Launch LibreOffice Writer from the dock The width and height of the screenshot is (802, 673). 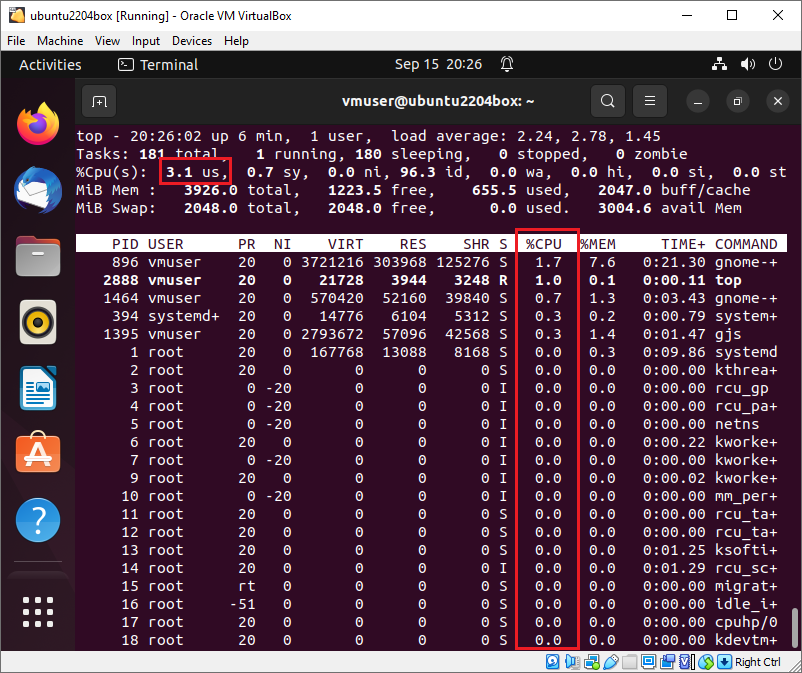38,388
